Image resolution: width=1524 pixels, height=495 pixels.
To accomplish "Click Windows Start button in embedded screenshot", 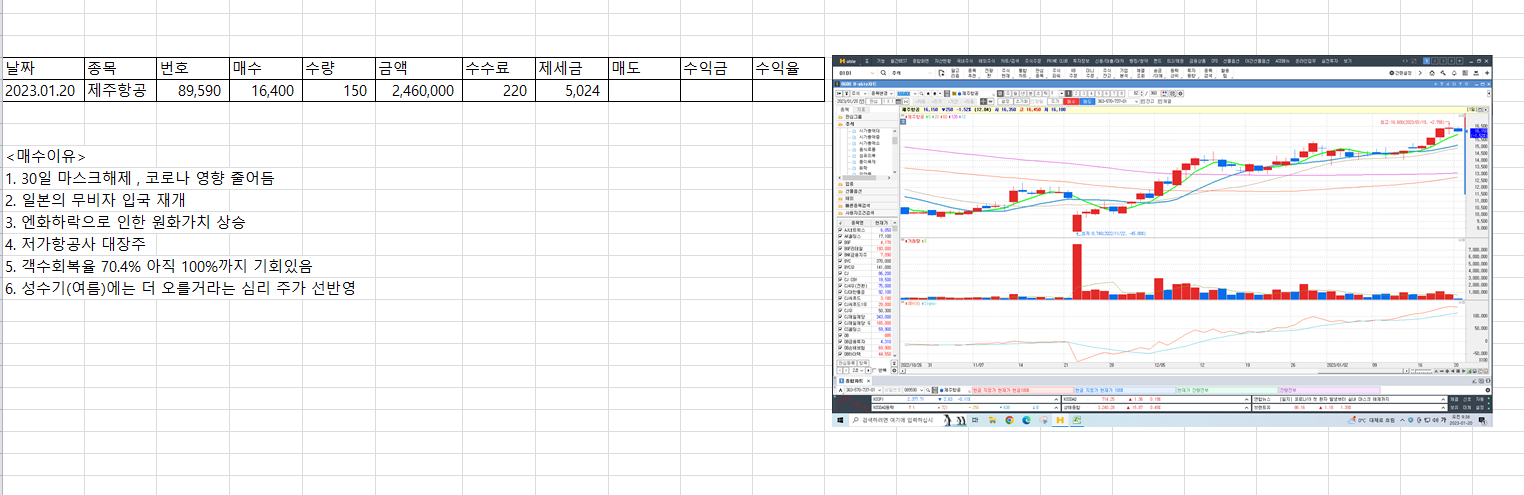I will pyautogui.click(x=840, y=420).
